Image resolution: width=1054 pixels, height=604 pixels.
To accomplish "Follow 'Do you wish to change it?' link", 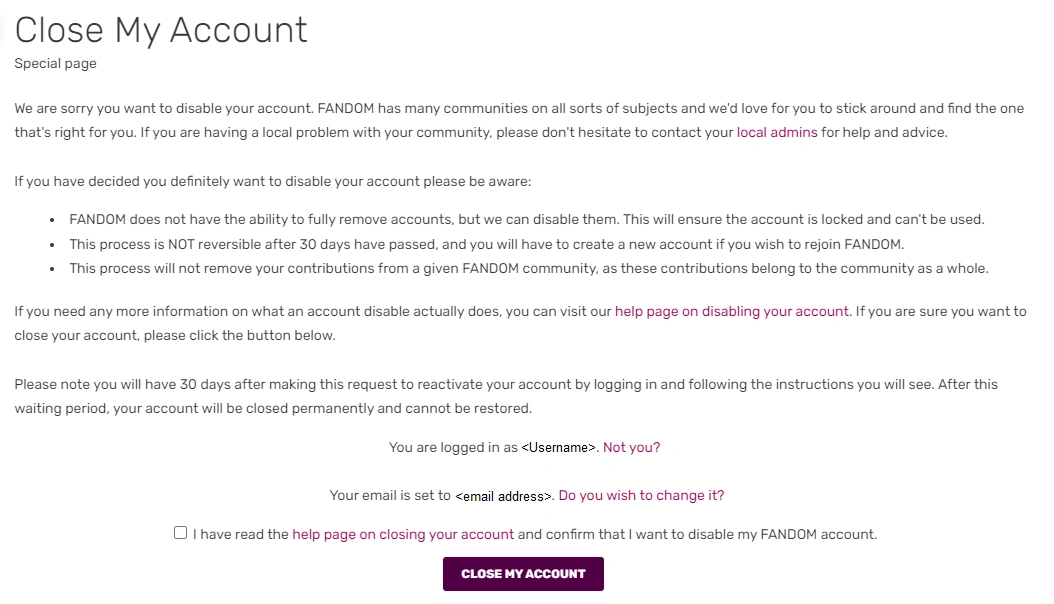I will [x=641, y=495].
